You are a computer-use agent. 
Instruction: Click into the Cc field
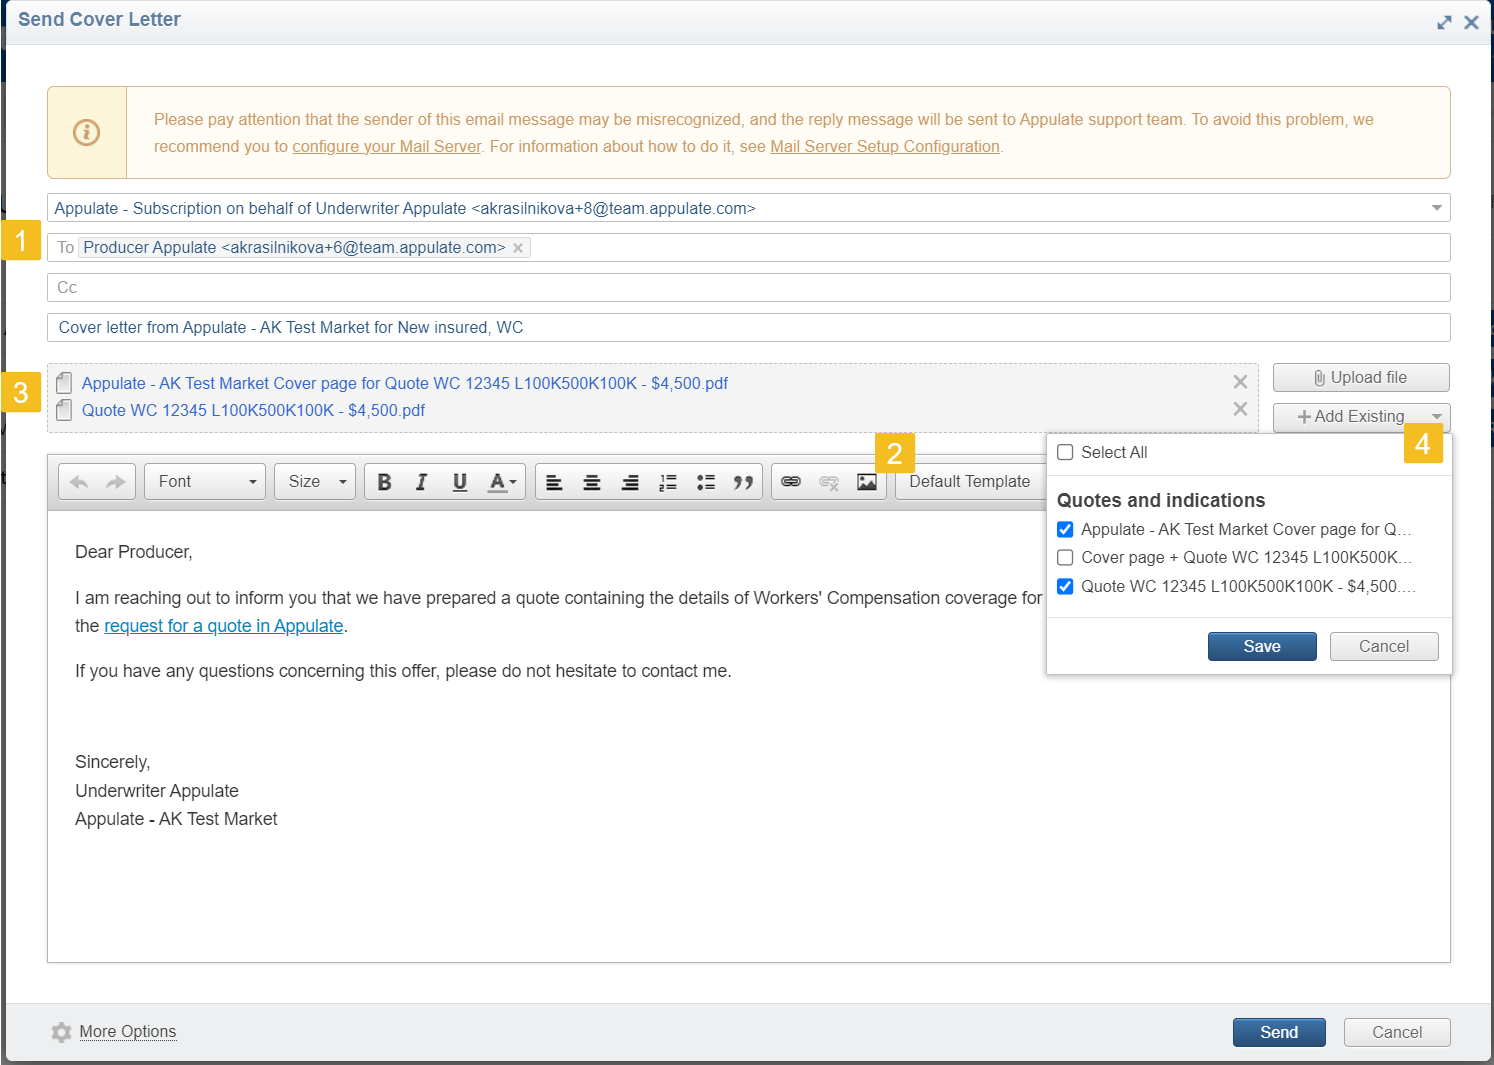pos(748,288)
